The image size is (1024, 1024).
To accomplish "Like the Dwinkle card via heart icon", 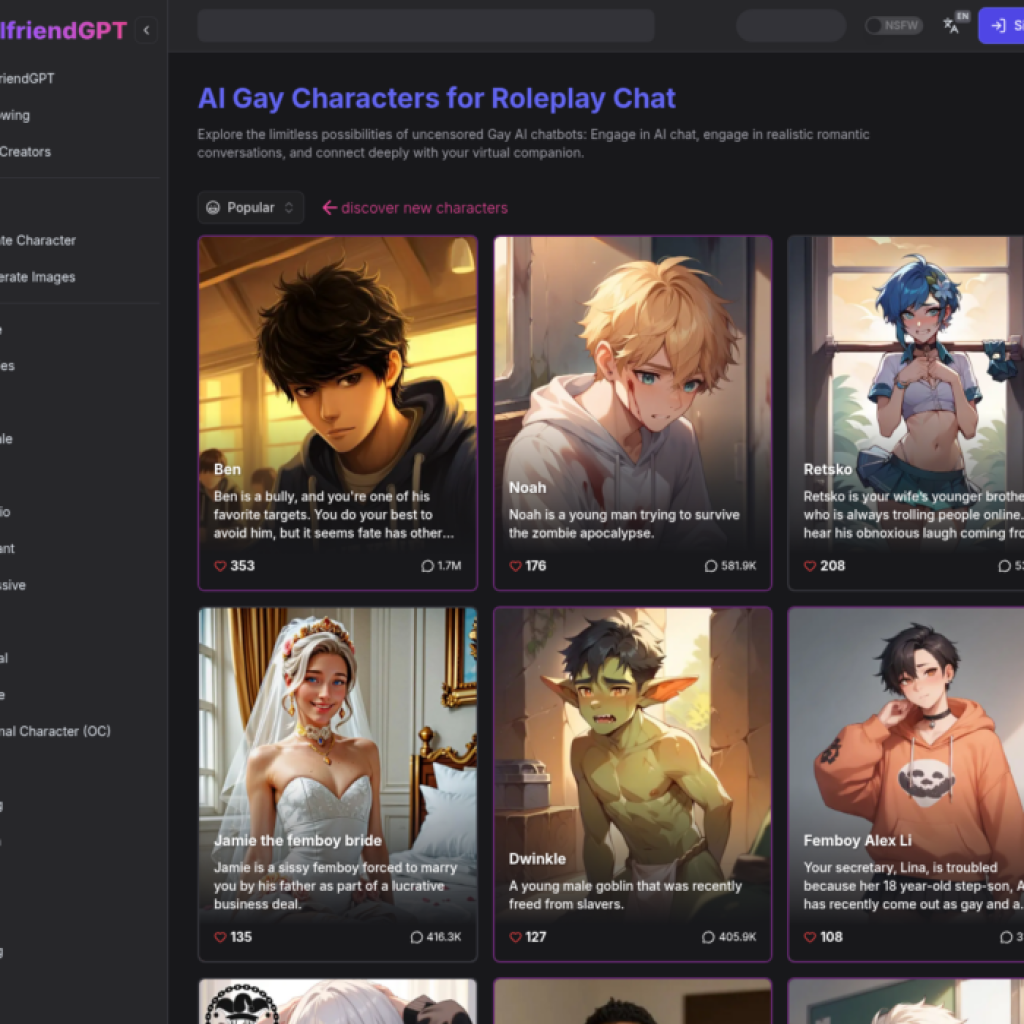I will (516, 937).
